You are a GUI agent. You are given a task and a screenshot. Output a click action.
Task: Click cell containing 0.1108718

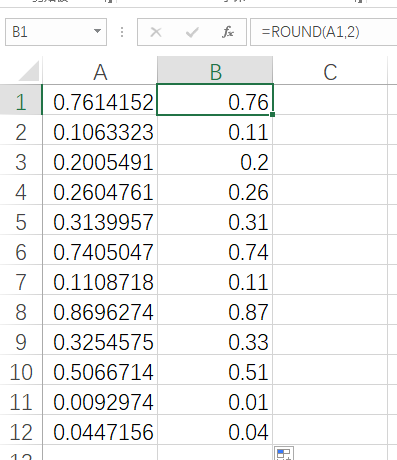[100, 280]
